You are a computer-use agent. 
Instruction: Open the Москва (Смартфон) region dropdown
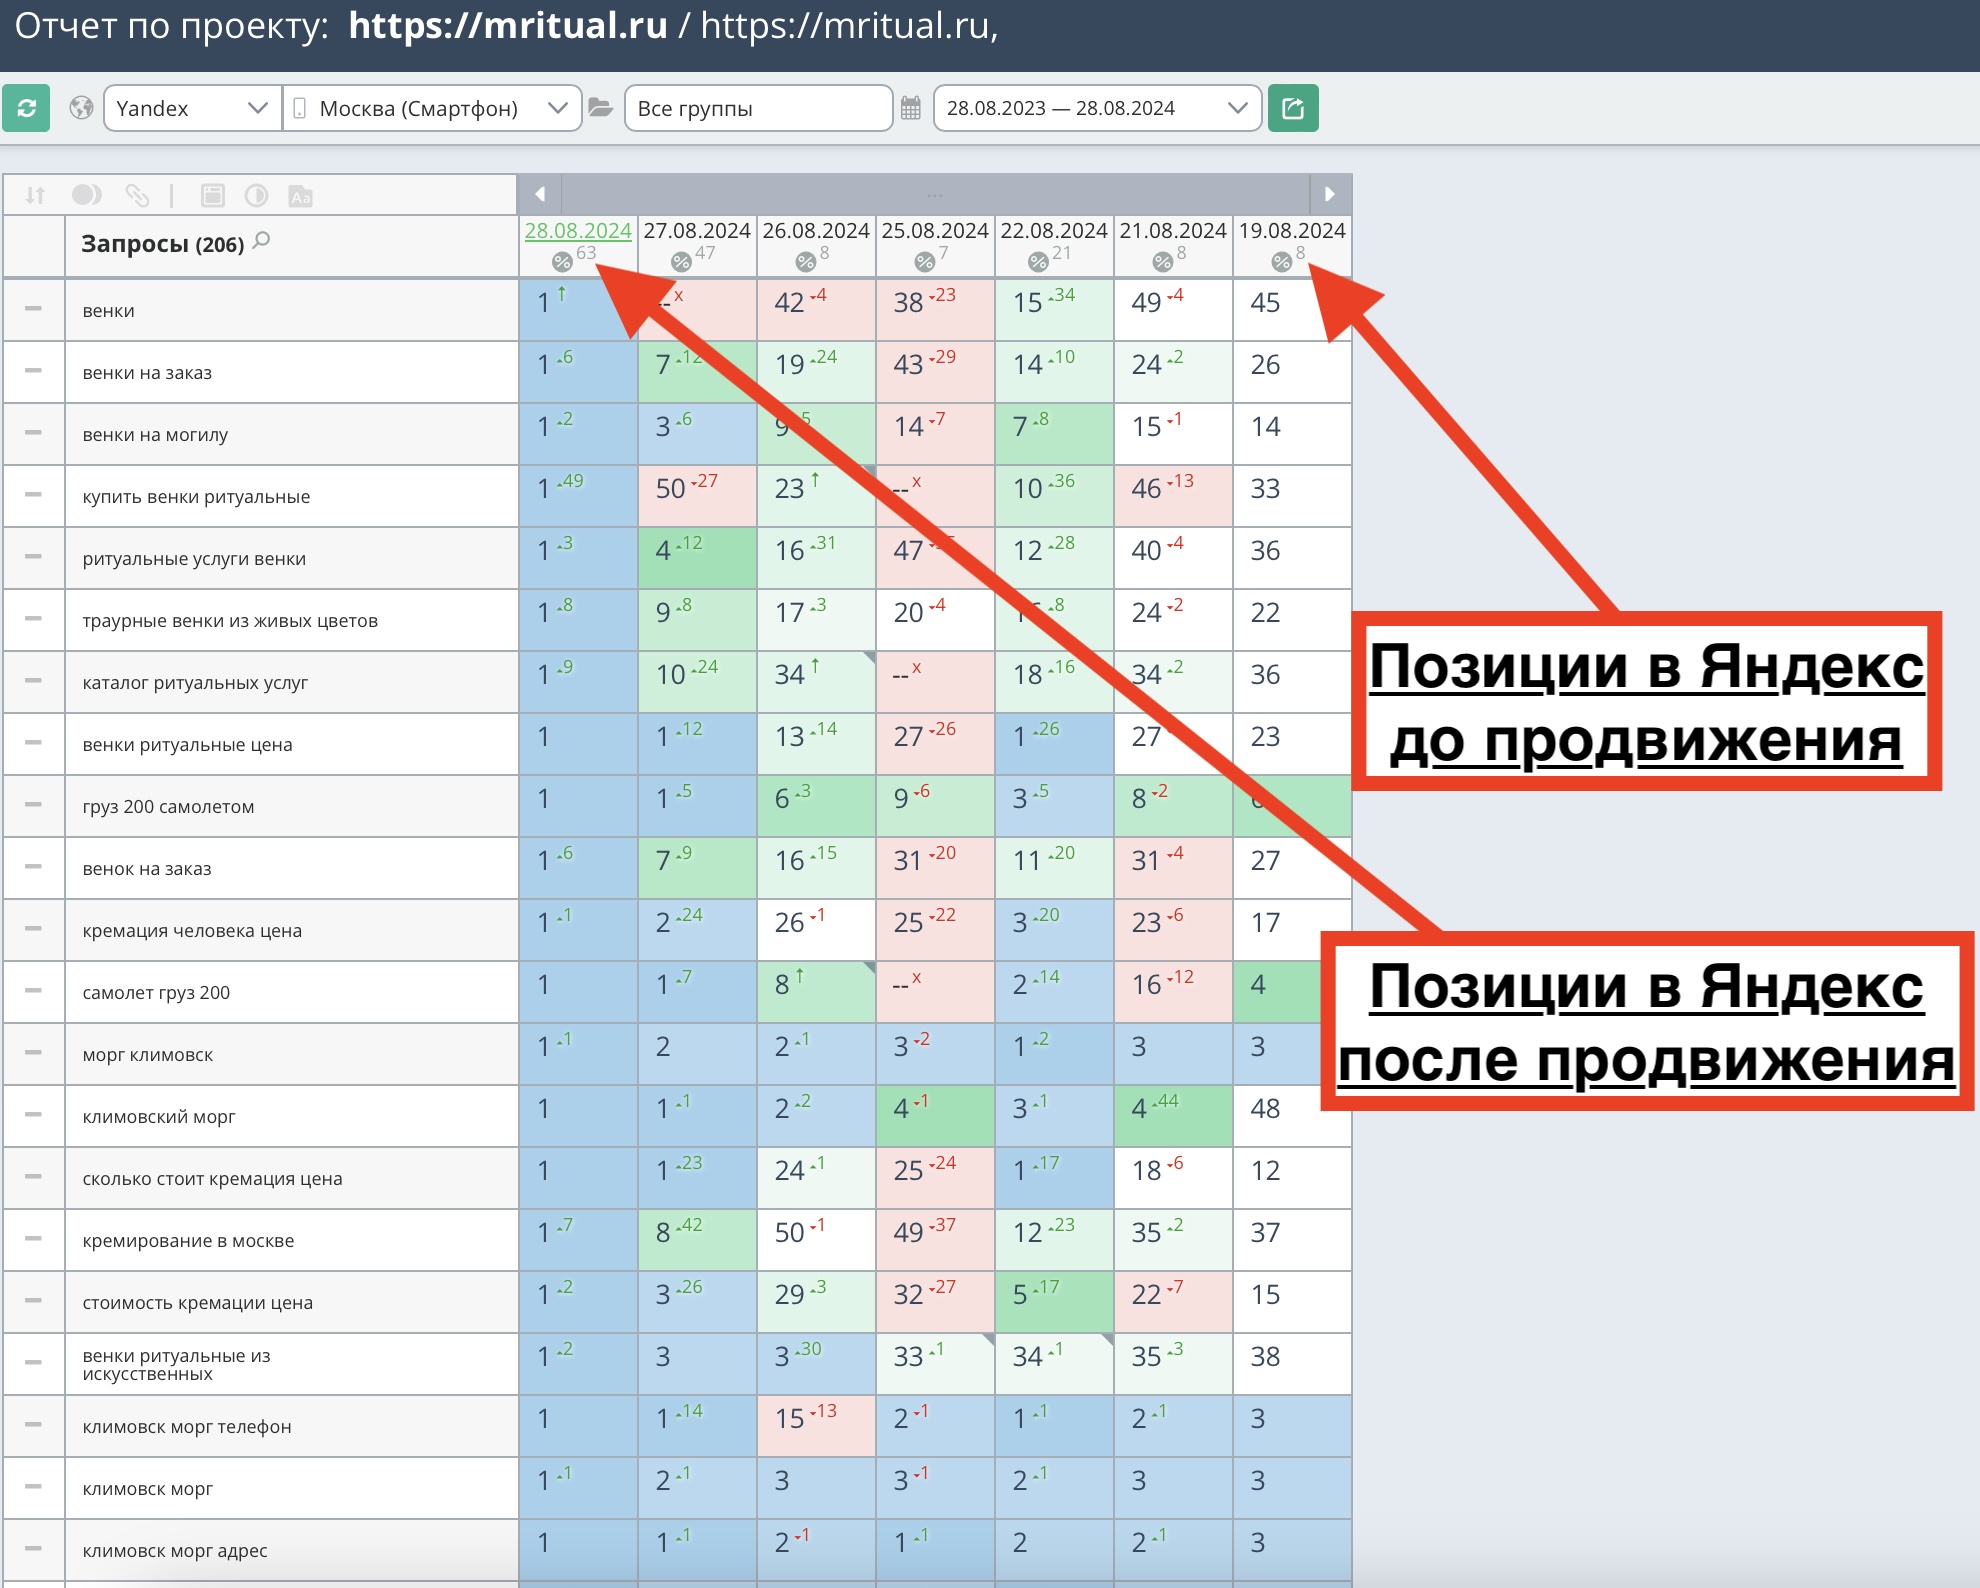coord(432,108)
